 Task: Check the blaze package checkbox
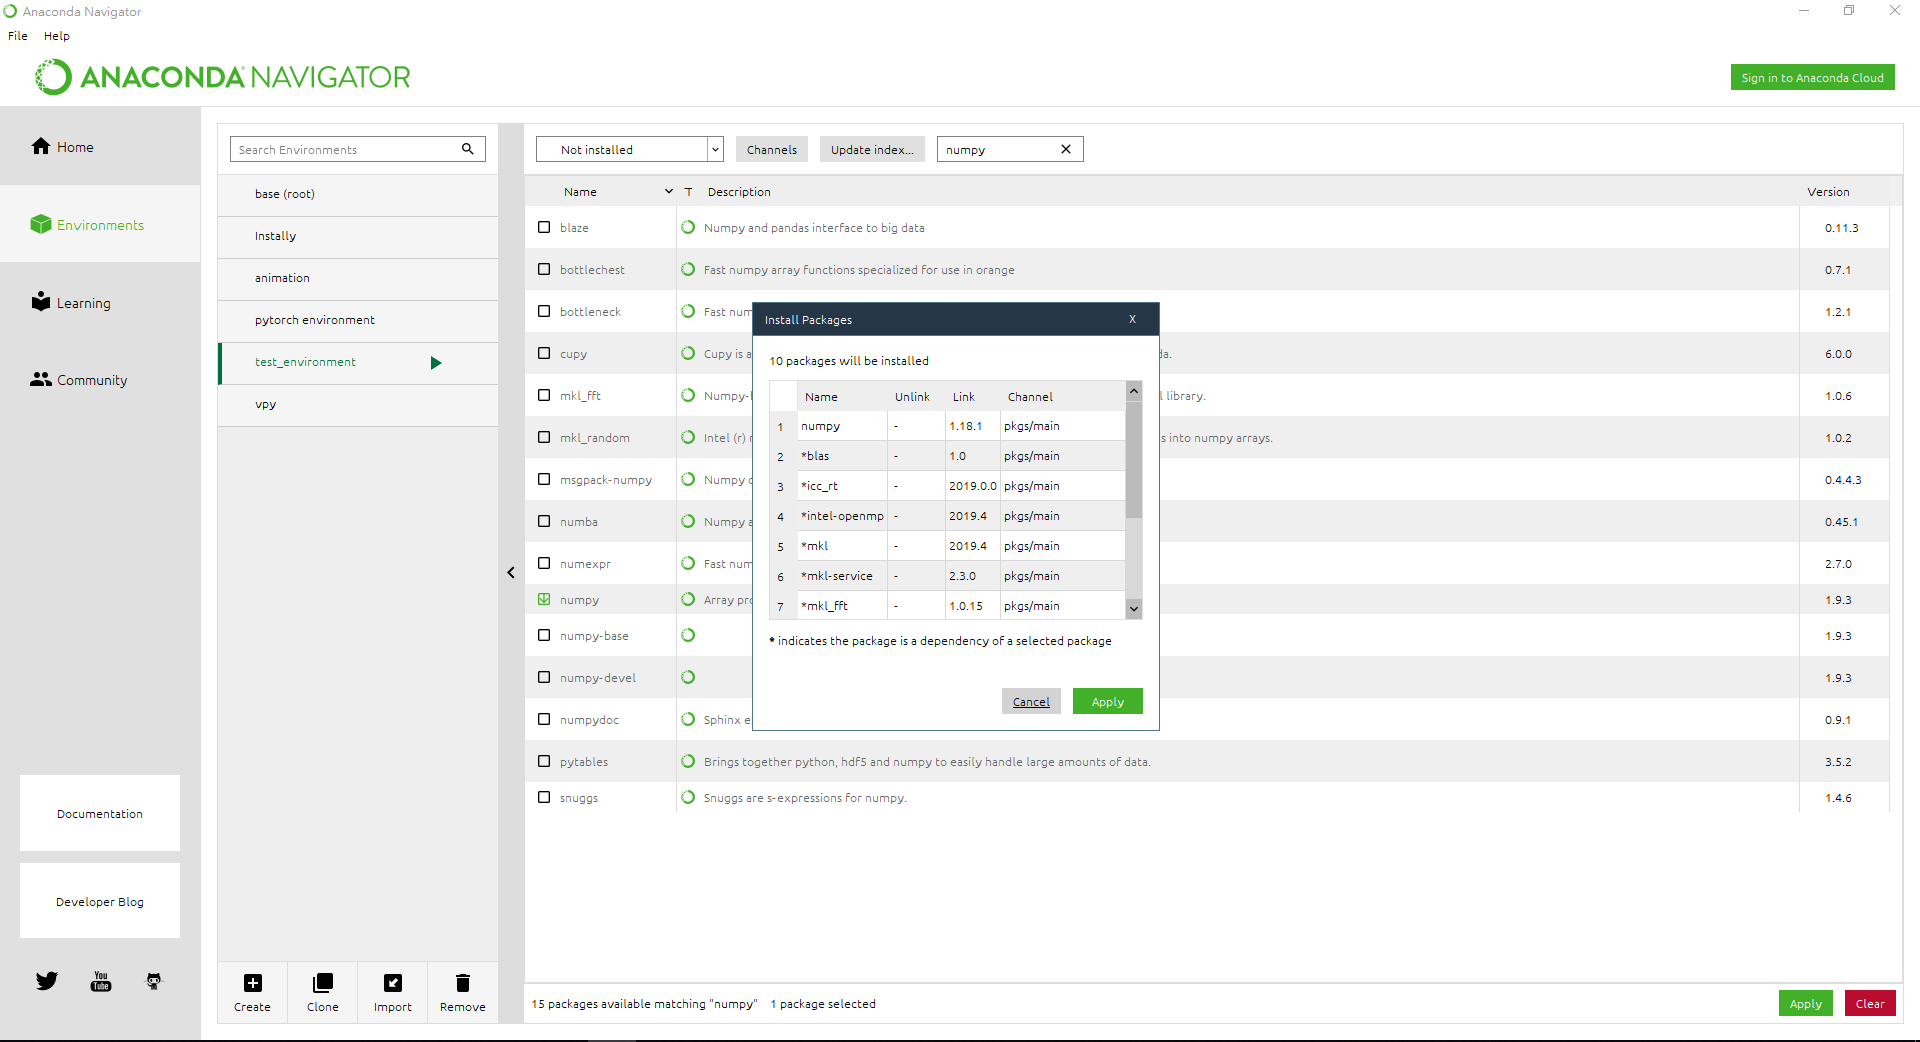[x=544, y=227]
